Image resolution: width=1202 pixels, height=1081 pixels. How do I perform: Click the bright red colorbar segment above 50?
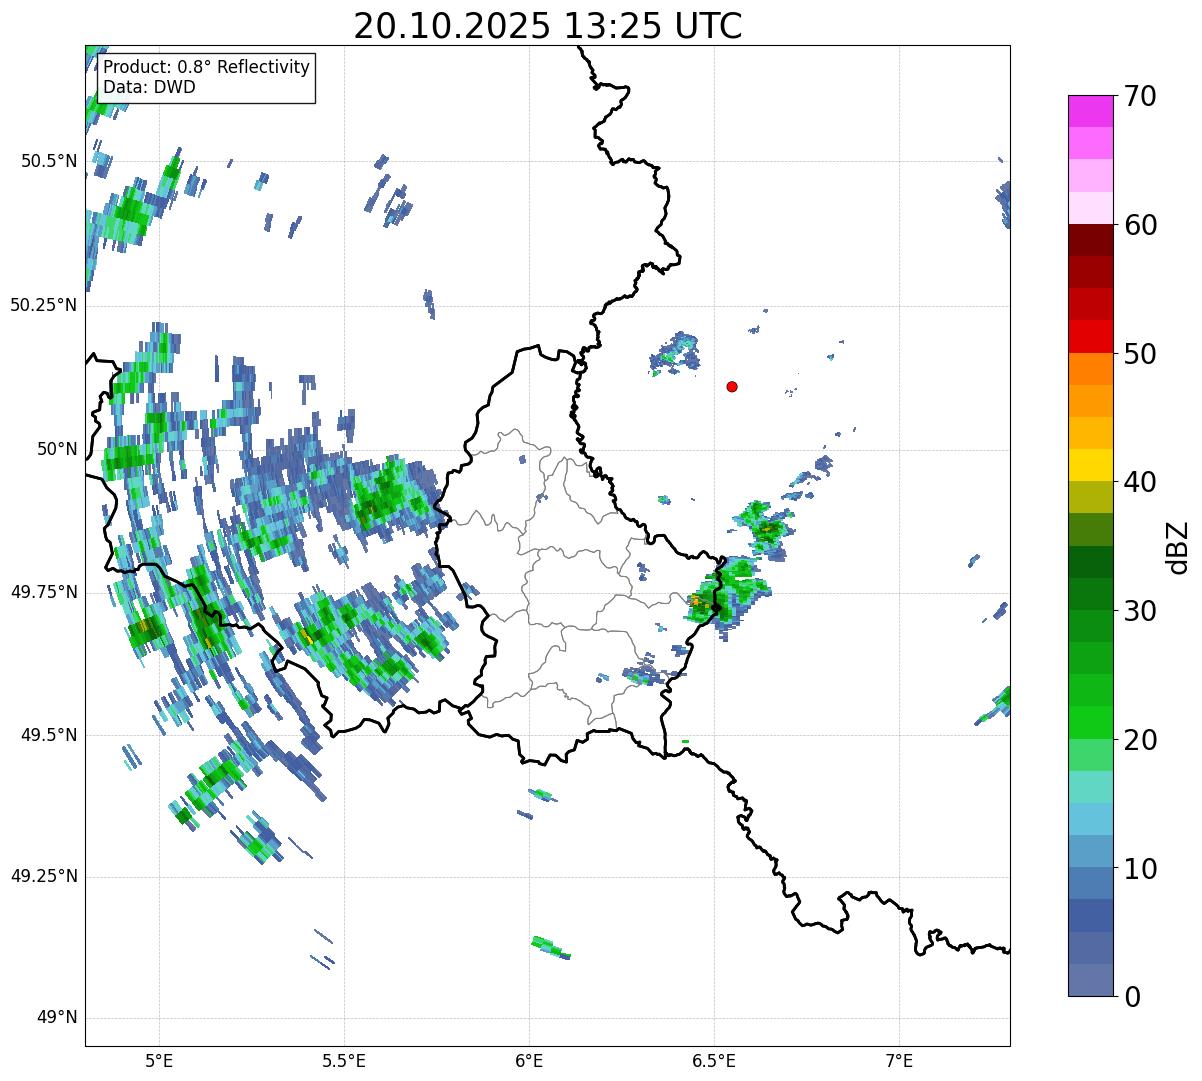1091,336
